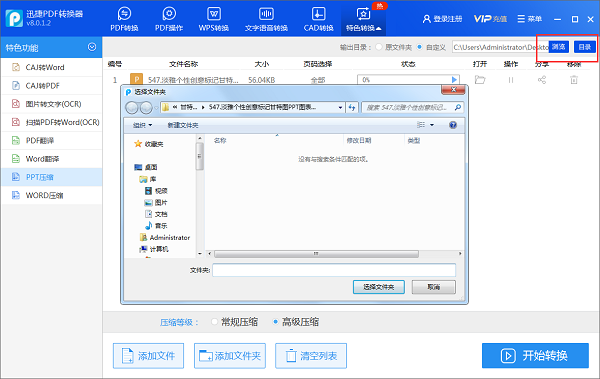The width and height of the screenshot is (600, 379).
Task: Select 图片 library in tree
Action: tap(156, 203)
